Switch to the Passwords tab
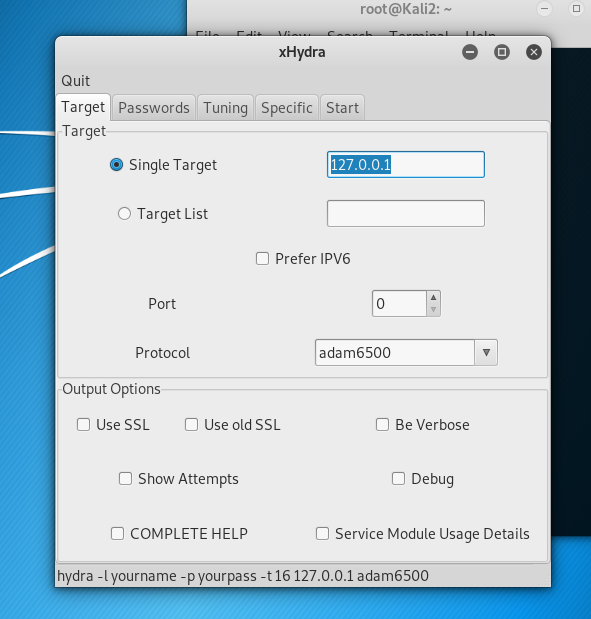 tap(154, 108)
